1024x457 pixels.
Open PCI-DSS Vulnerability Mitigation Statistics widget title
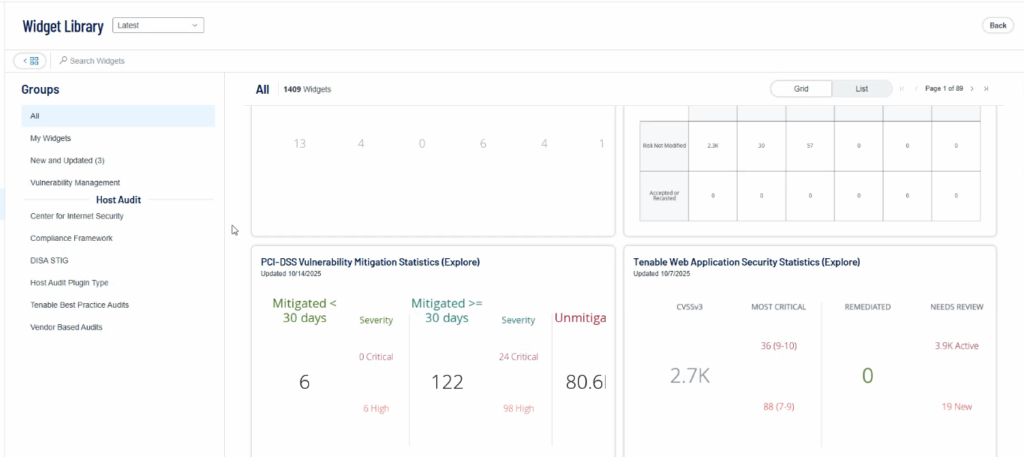[x=370, y=262]
